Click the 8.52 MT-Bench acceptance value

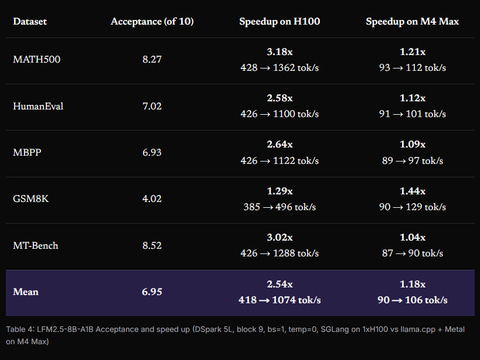point(152,246)
